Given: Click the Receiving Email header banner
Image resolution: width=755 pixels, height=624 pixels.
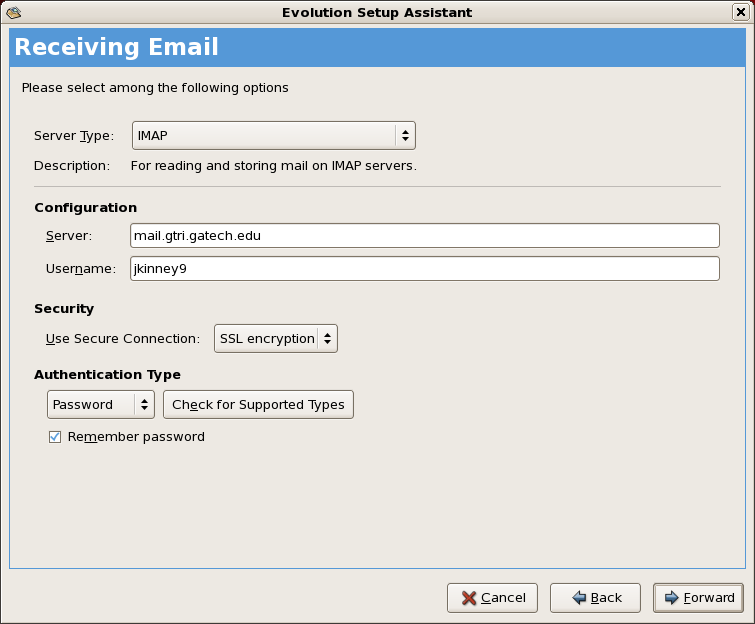Looking at the screenshot, I should click(x=377, y=47).
